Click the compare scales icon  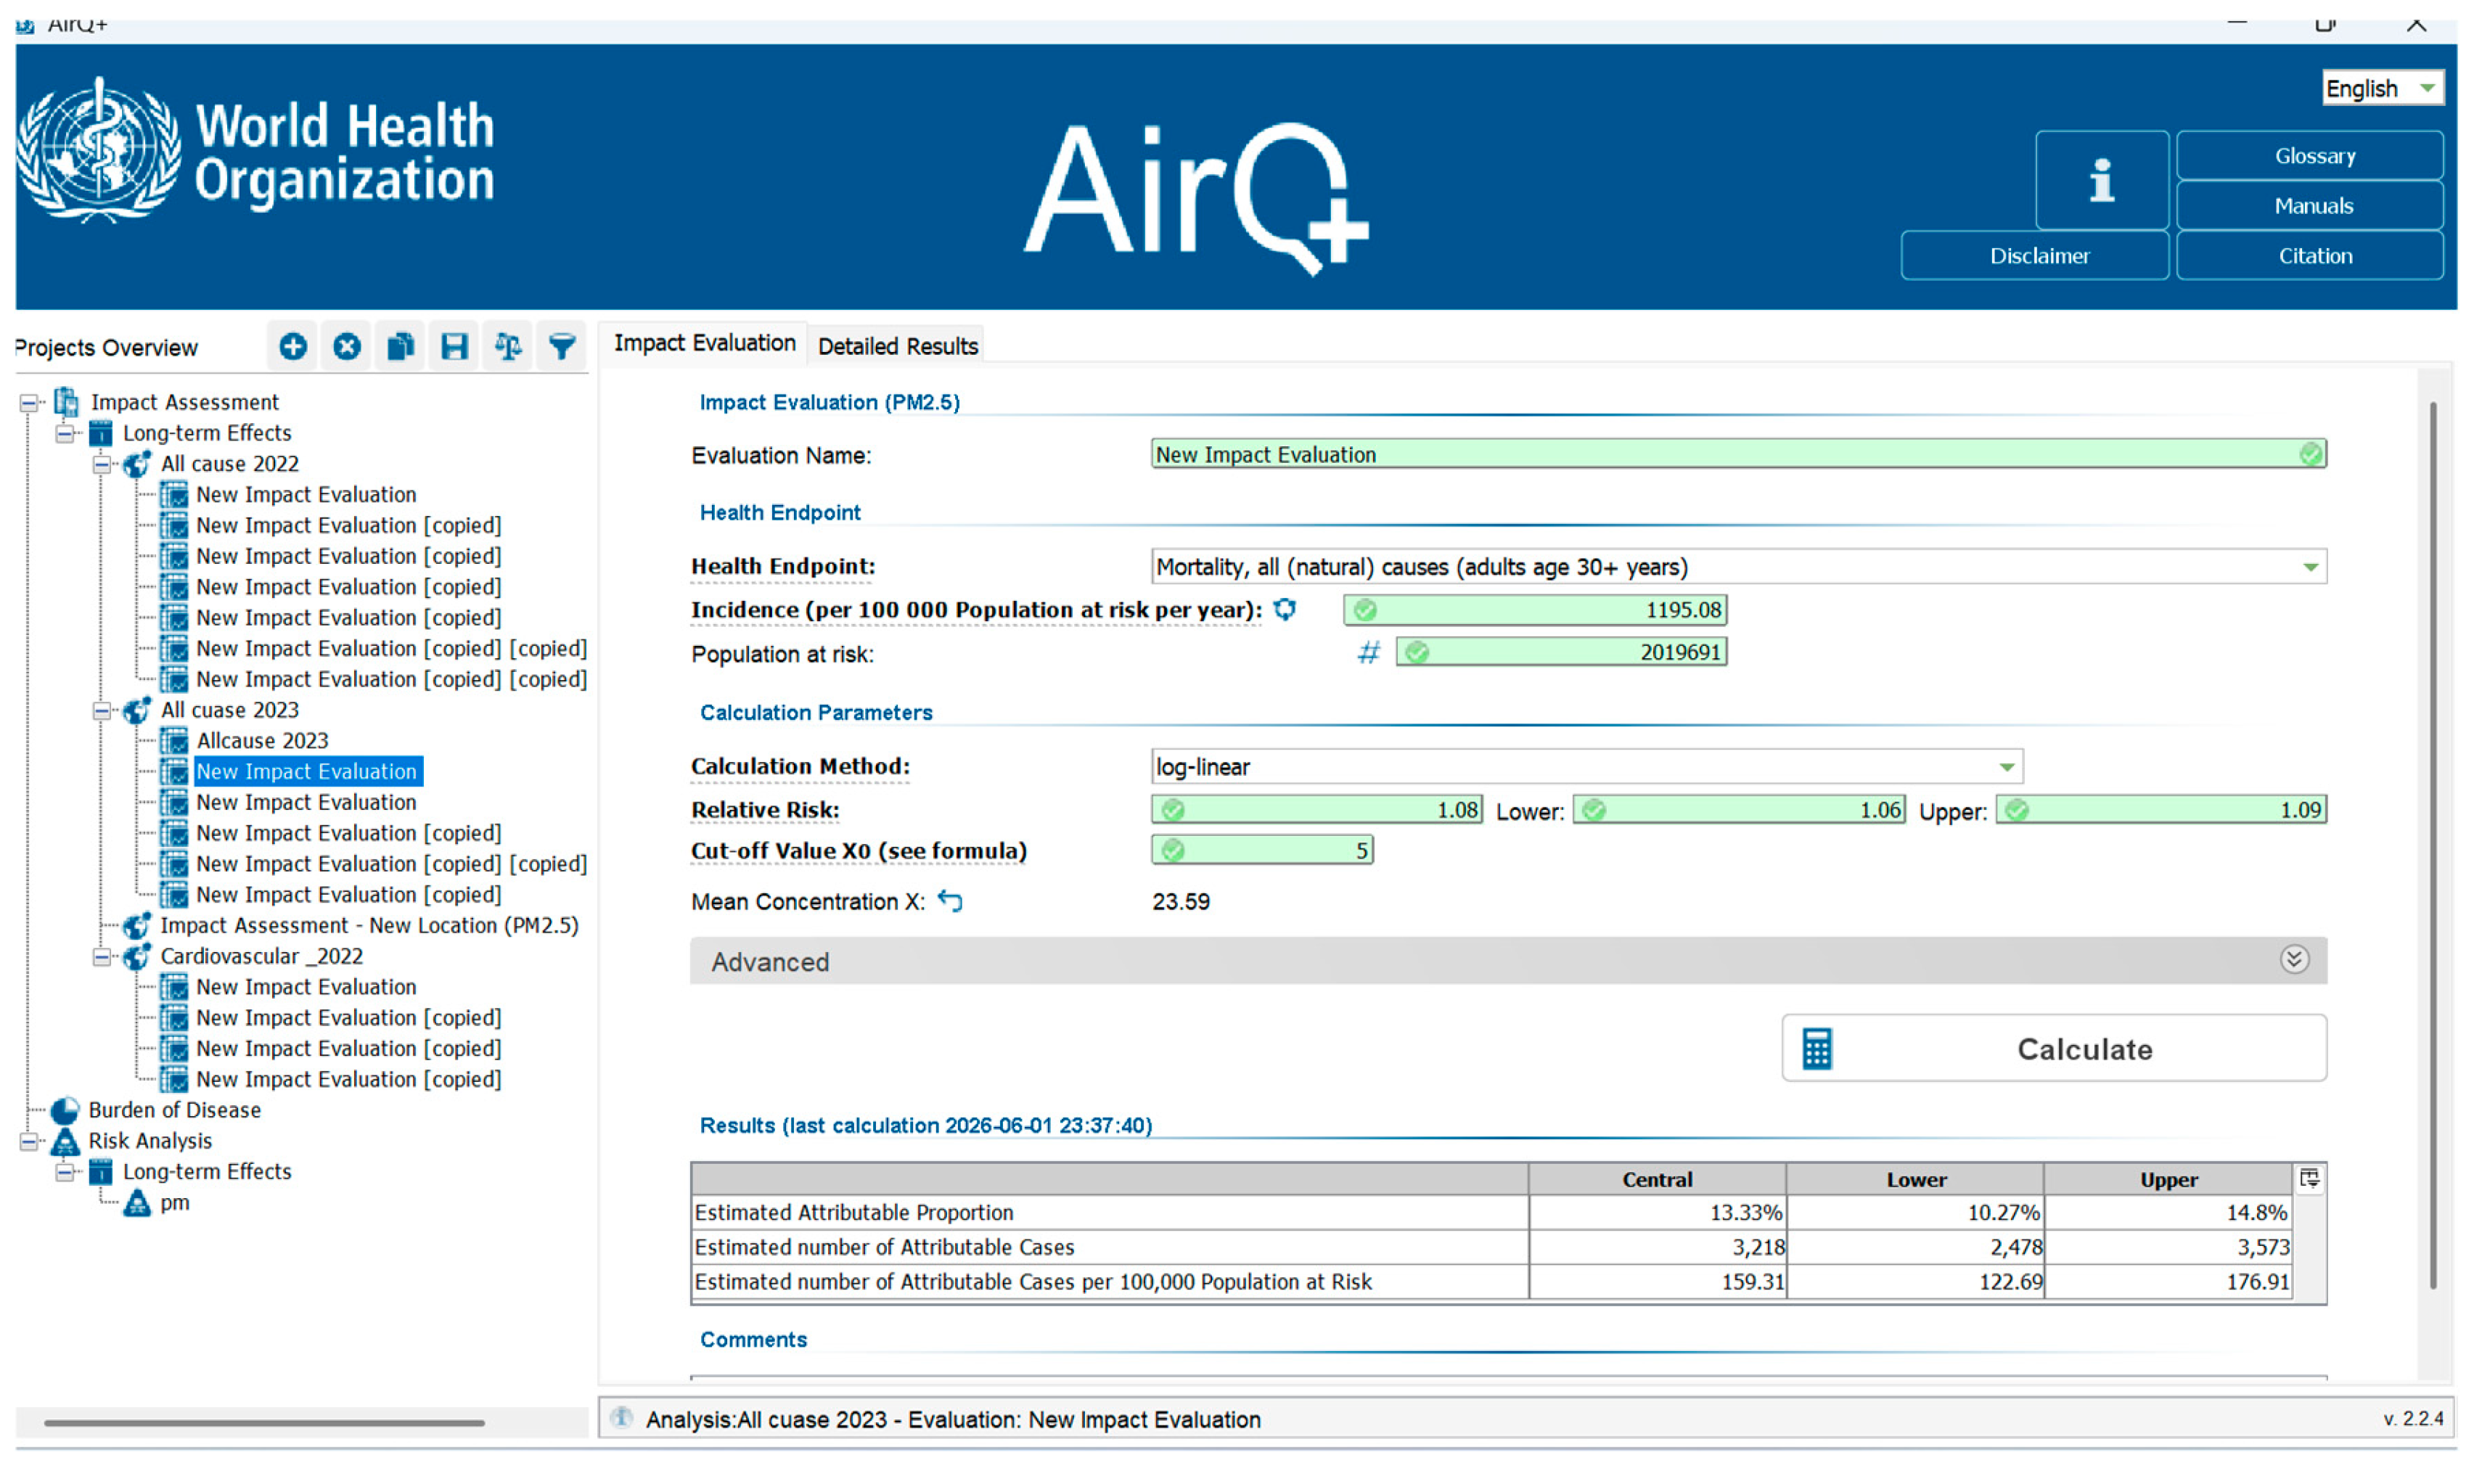tap(508, 347)
